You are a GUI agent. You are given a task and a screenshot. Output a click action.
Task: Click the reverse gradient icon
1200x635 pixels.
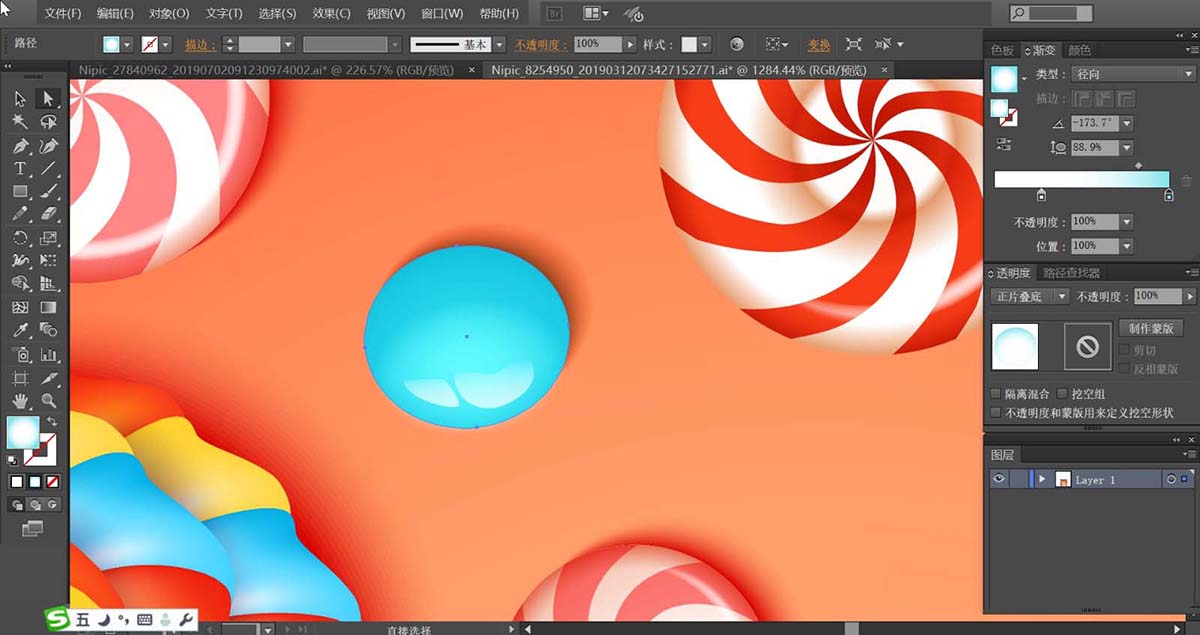1003,145
